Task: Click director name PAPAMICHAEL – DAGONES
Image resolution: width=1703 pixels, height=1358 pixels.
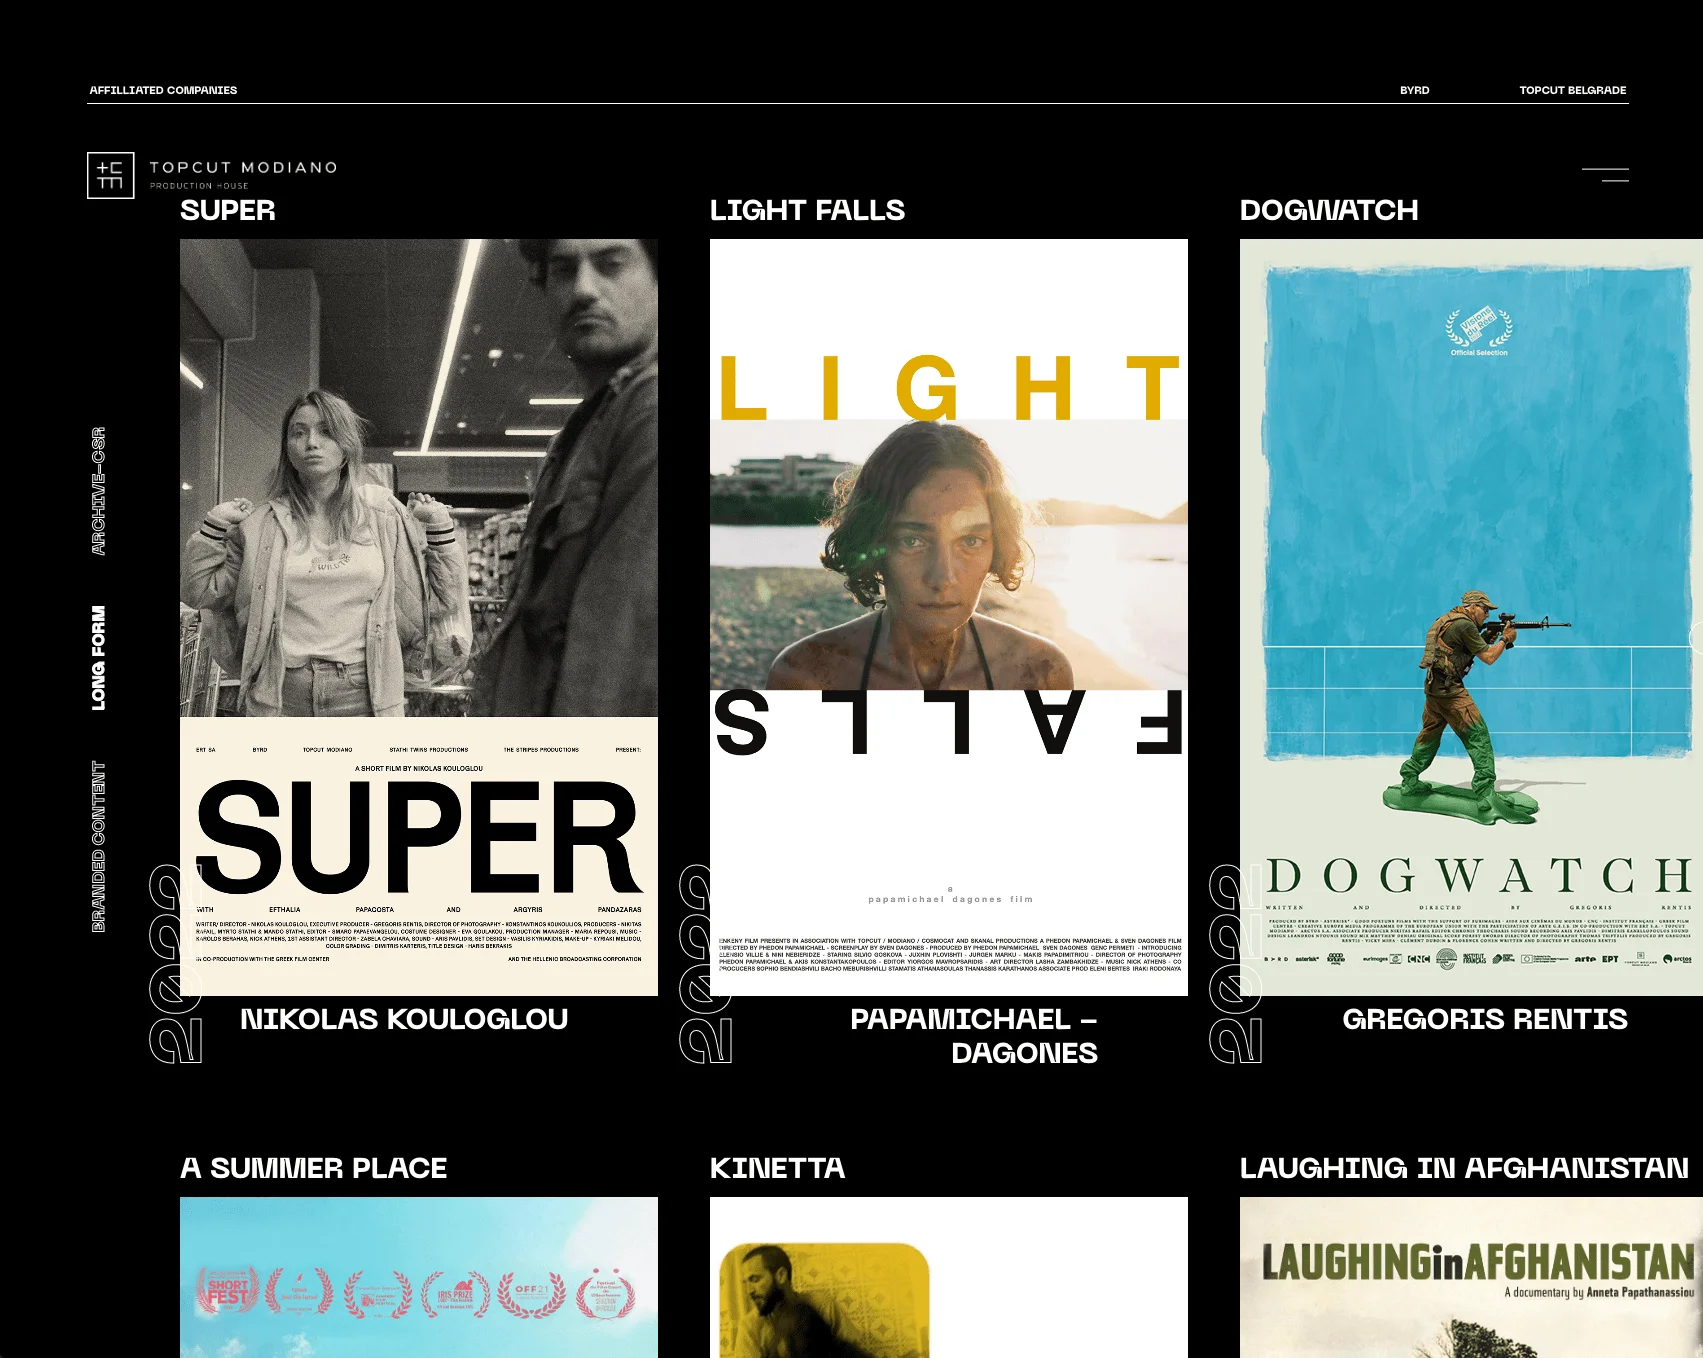Action: click(x=974, y=1036)
